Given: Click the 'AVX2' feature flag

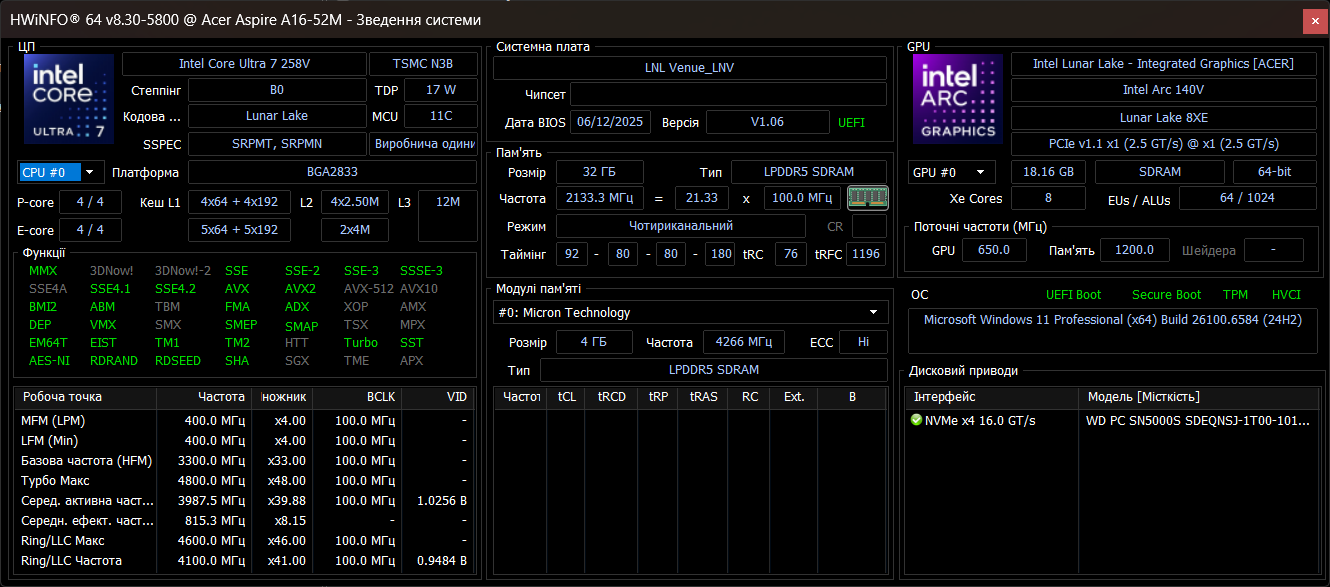Looking at the screenshot, I should (x=300, y=289).
